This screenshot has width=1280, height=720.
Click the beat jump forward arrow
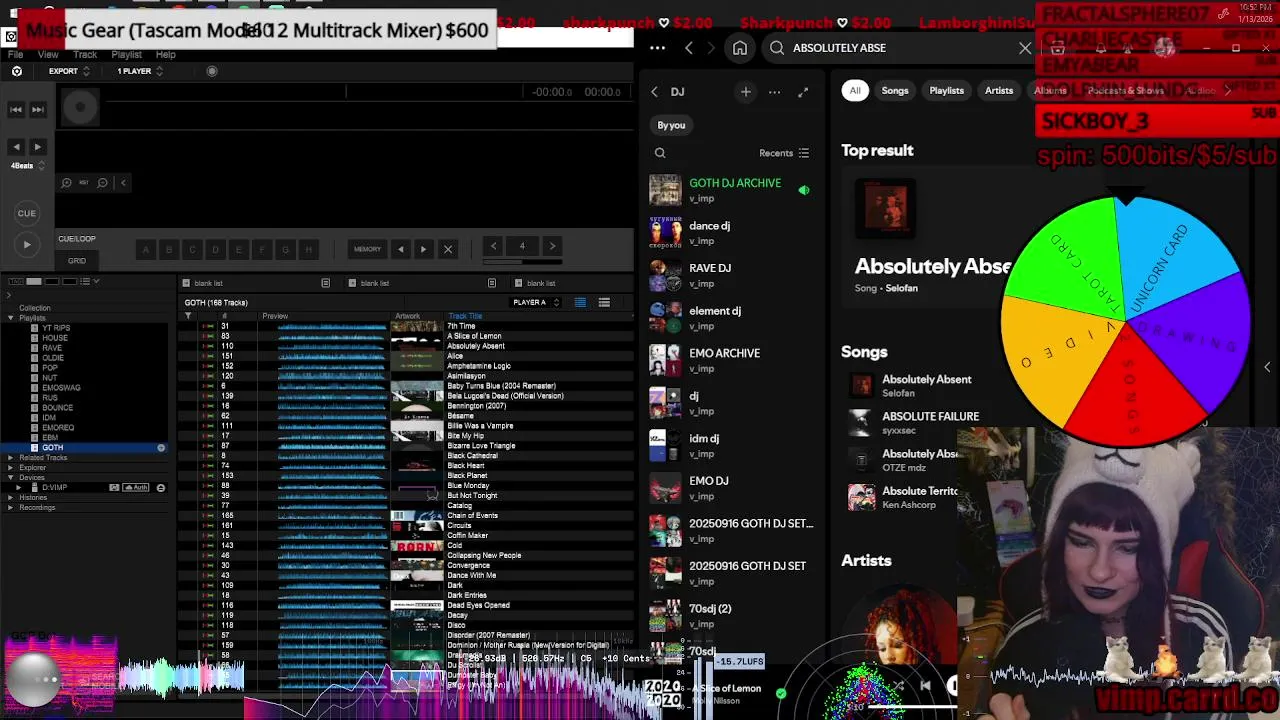coord(38,147)
